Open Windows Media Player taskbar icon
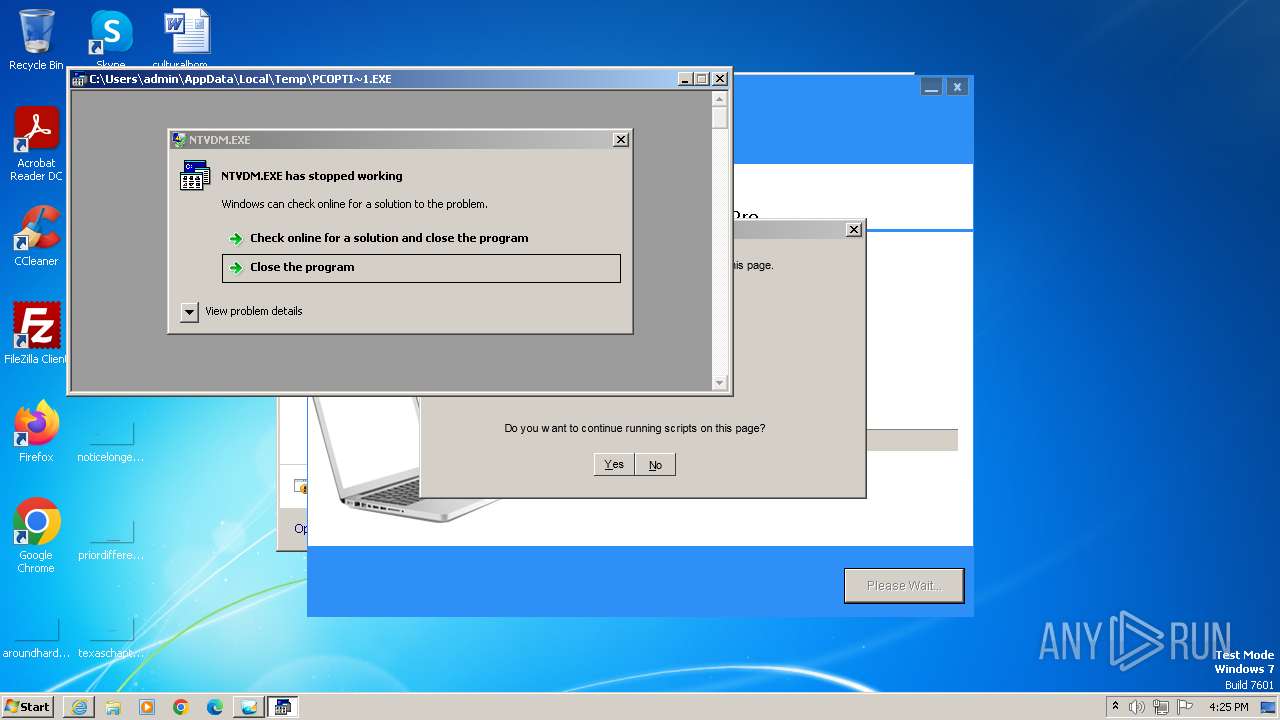Screen dimensions: 1280x720 coord(147,707)
